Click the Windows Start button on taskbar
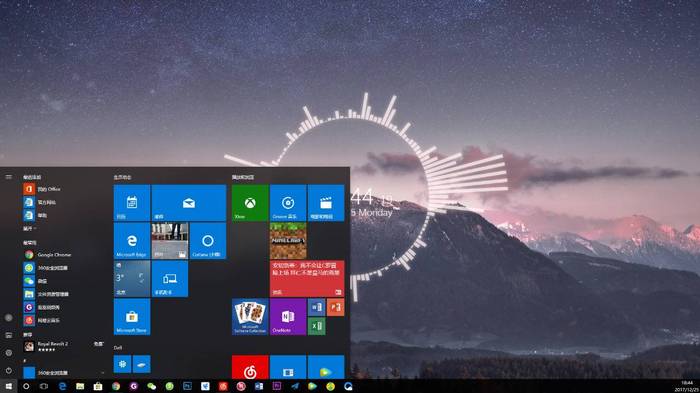Viewport: 700px width, 393px height. 8,386
